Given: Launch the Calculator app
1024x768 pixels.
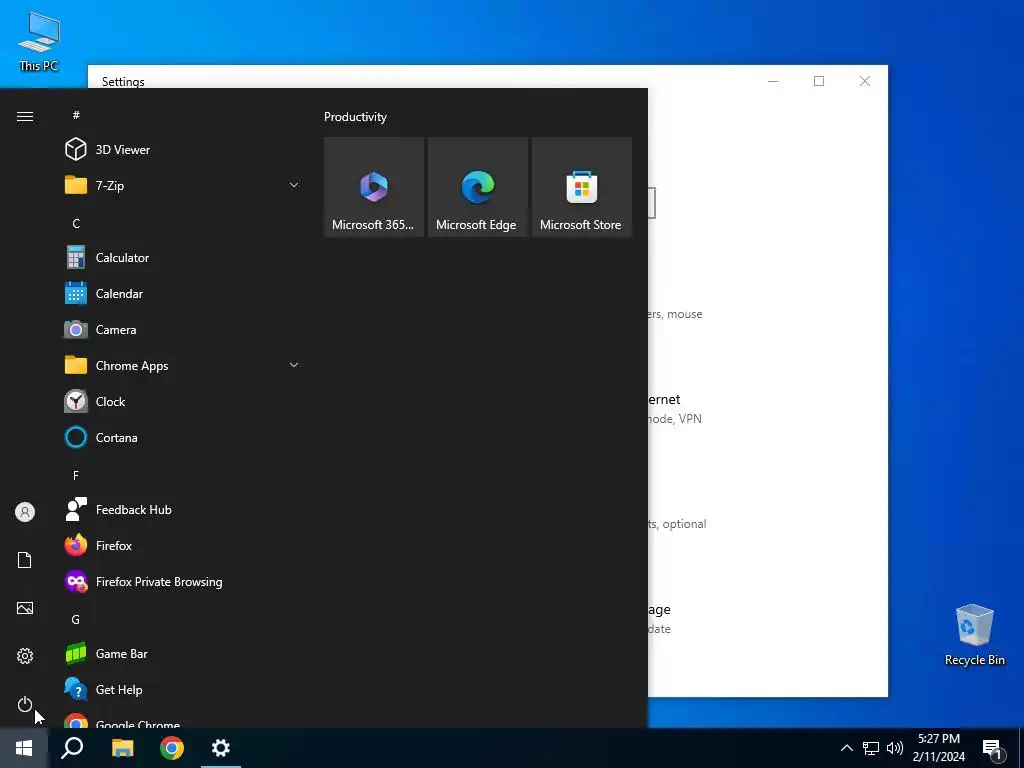Looking at the screenshot, I should (x=184, y=258).
